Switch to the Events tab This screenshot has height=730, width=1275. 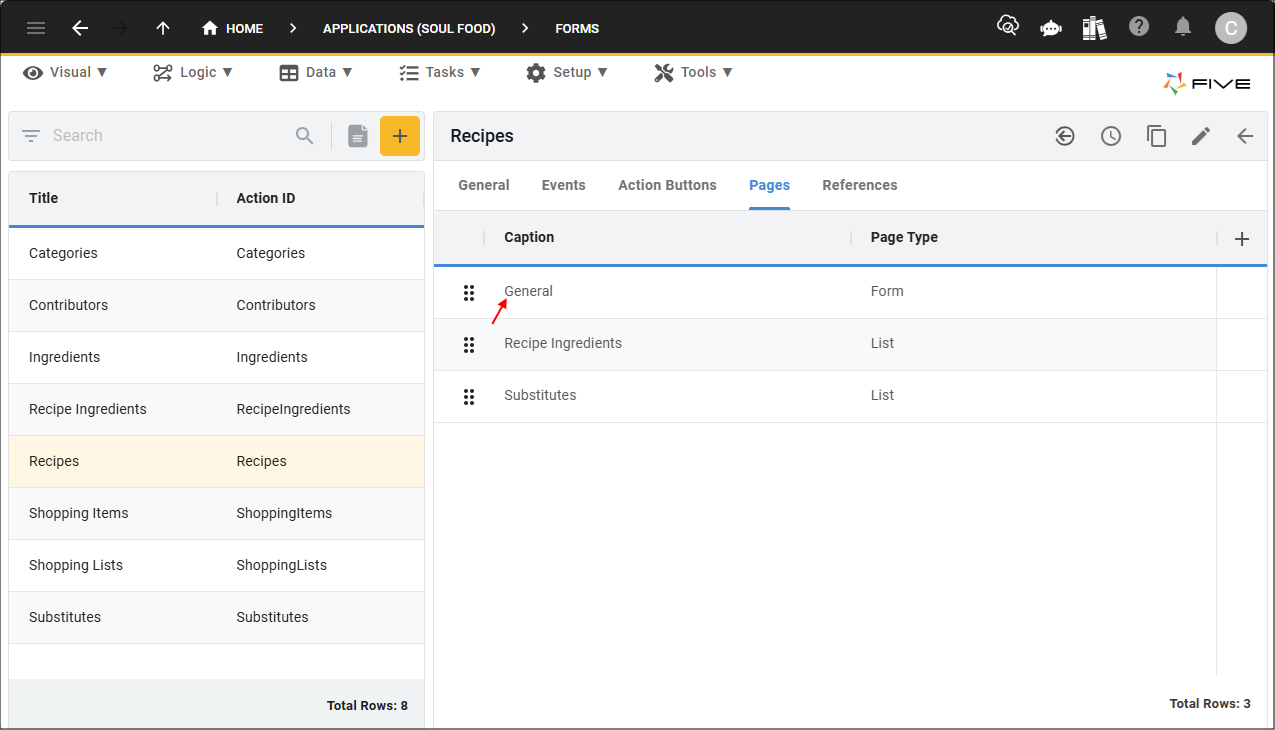coord(564,185)
